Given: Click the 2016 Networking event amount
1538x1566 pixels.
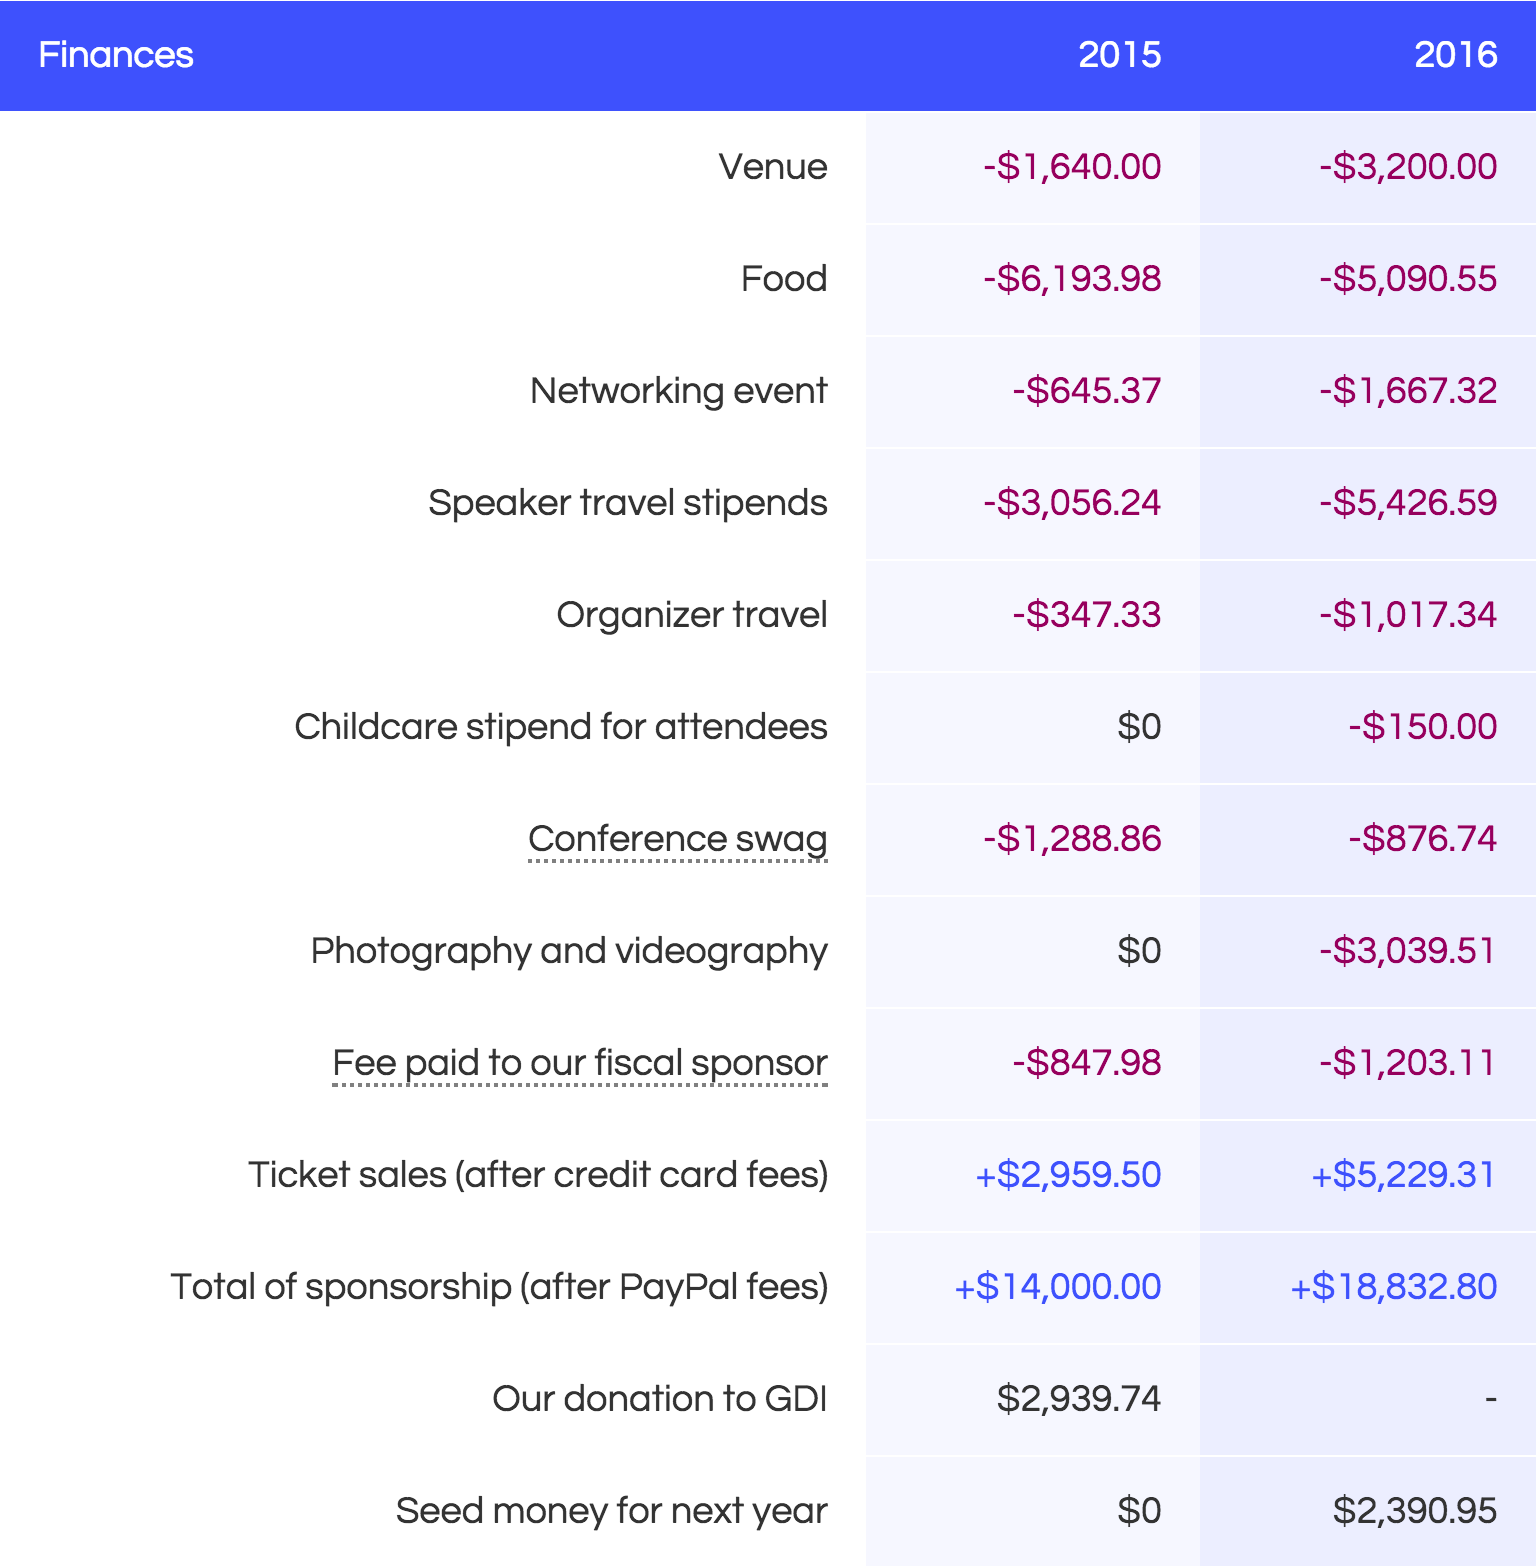Looking at the screenshot, I should click(1407, 391).
